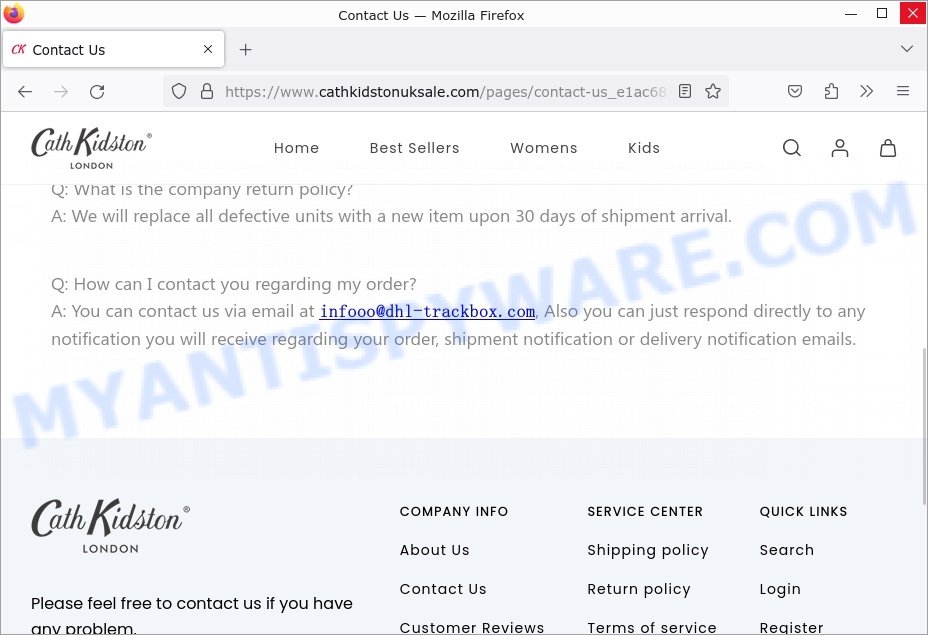Click the QUICK LINKS footer heading
This screenshot has height=635, width=928.
pos(803,511)
